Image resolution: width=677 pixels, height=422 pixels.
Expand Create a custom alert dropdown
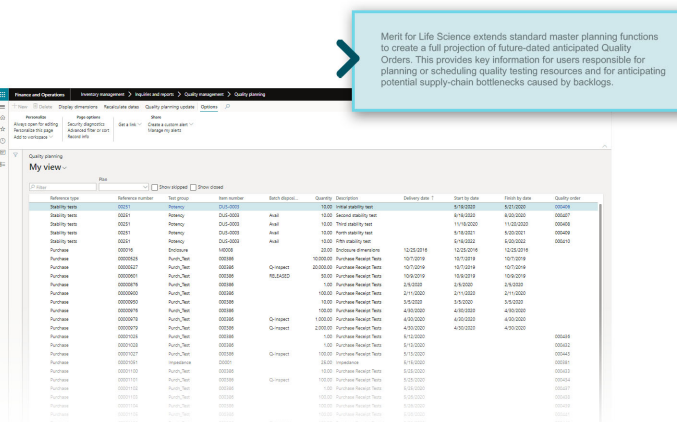point(170,124)
